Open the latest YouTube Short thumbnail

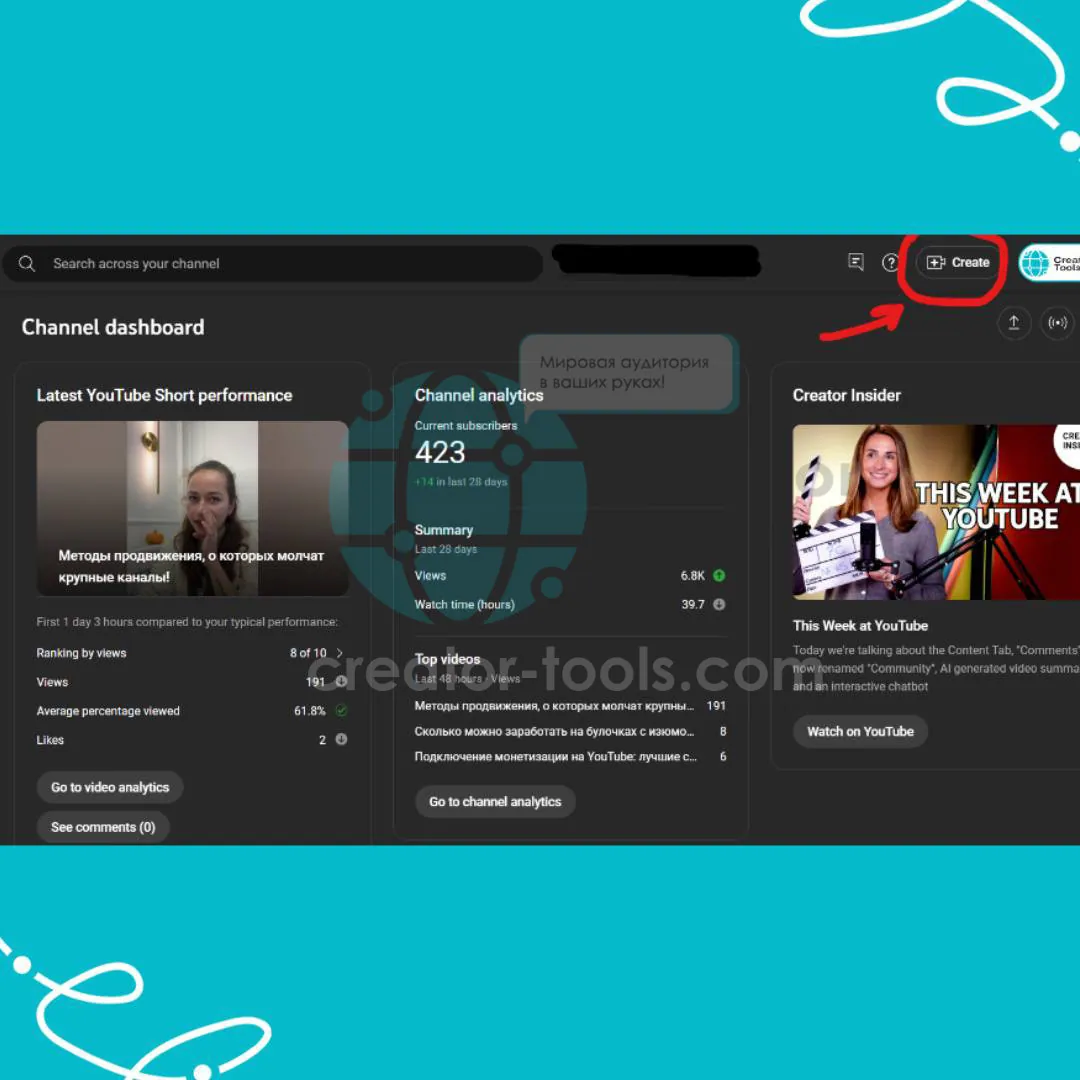(192, 508)
